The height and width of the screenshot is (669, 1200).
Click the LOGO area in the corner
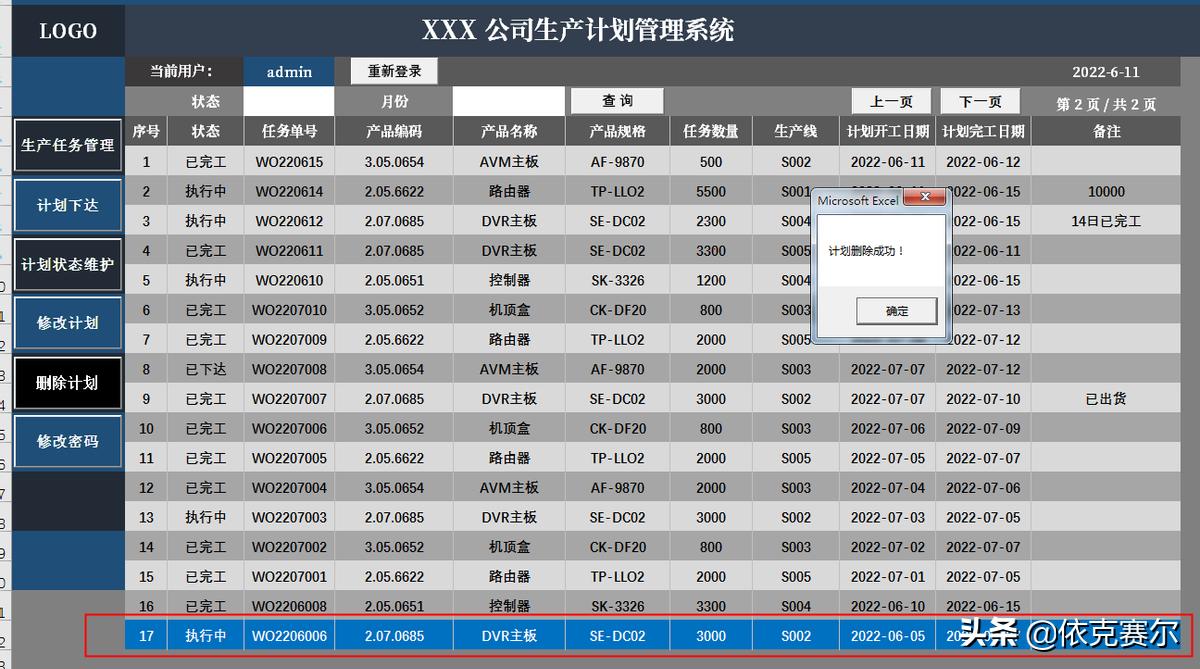click(66, 30)
